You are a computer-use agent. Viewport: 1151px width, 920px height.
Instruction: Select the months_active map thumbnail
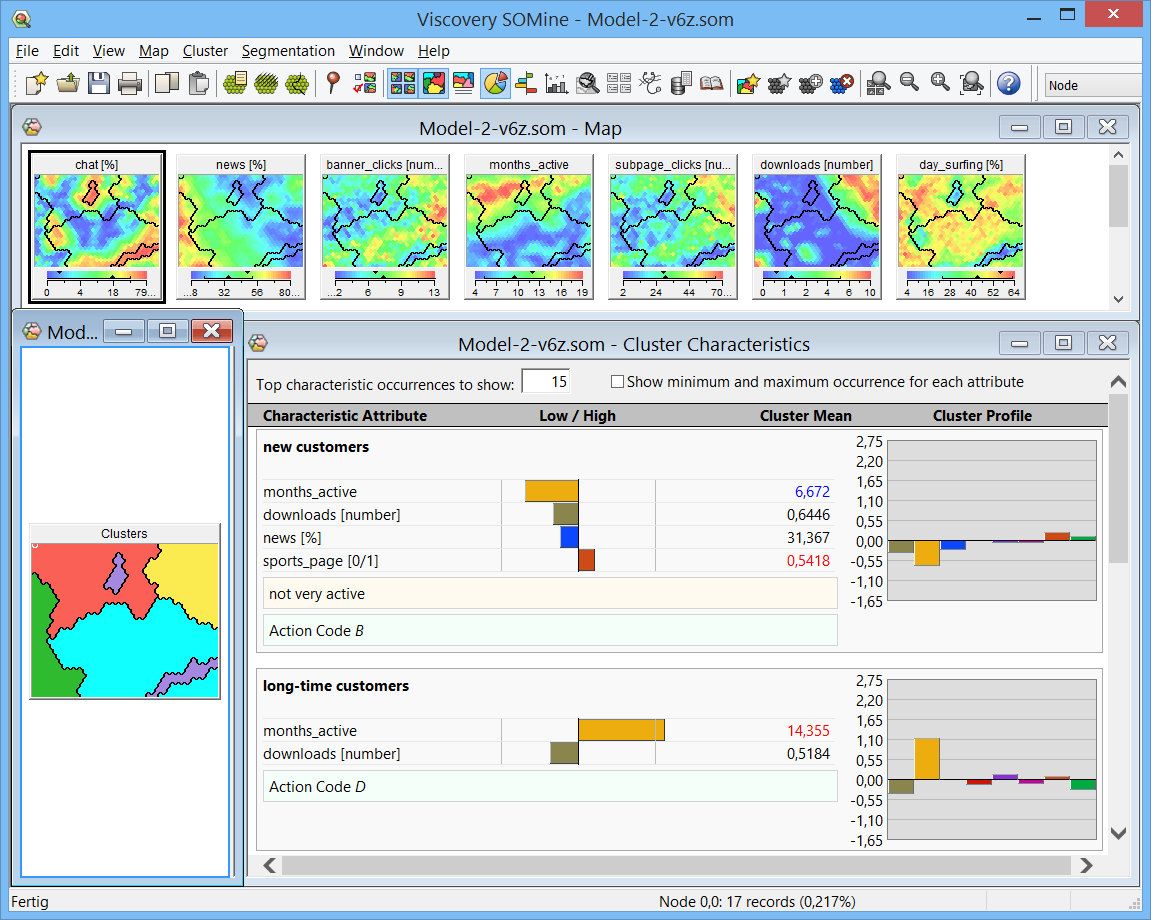529,220
